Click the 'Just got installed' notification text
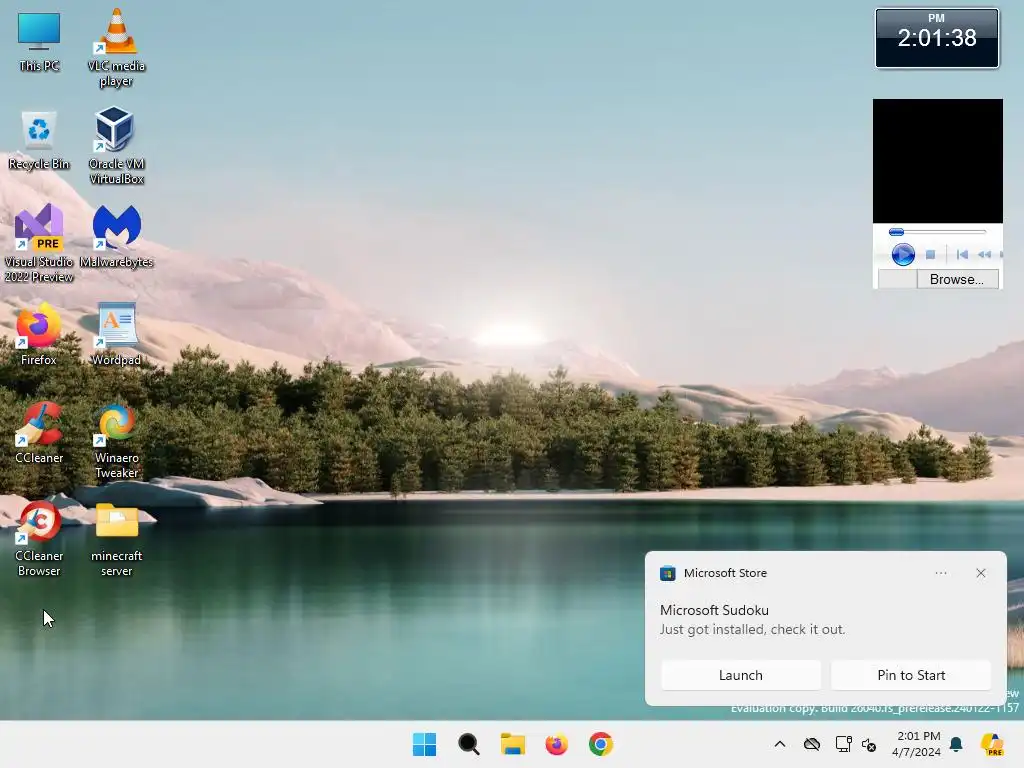Viewport: 1024px width, 768px height. click(752, 630)
